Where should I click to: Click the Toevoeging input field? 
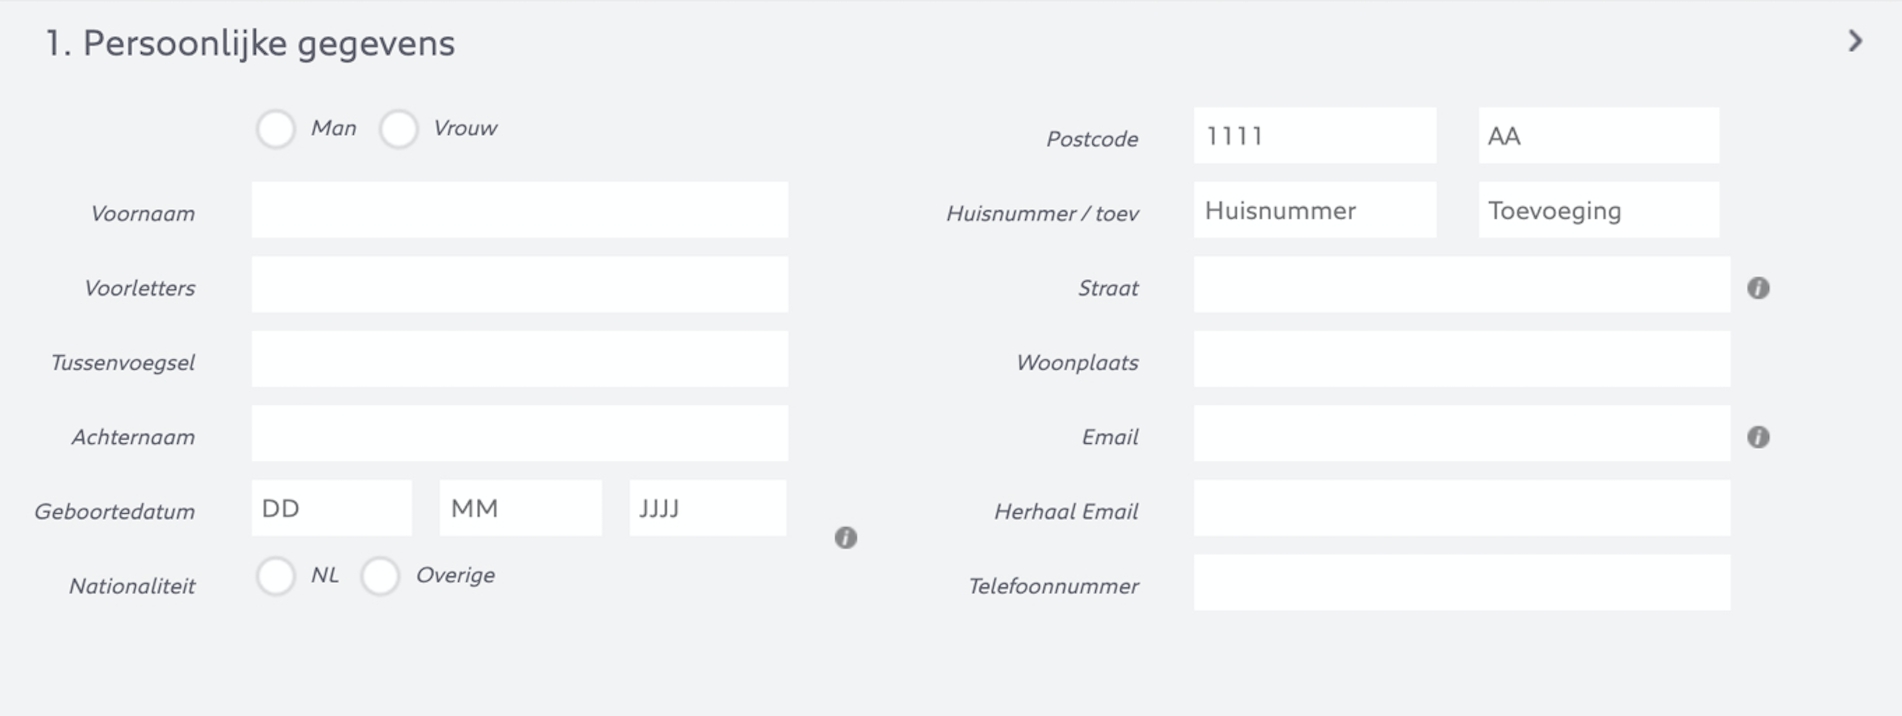tap(1598, 210)
